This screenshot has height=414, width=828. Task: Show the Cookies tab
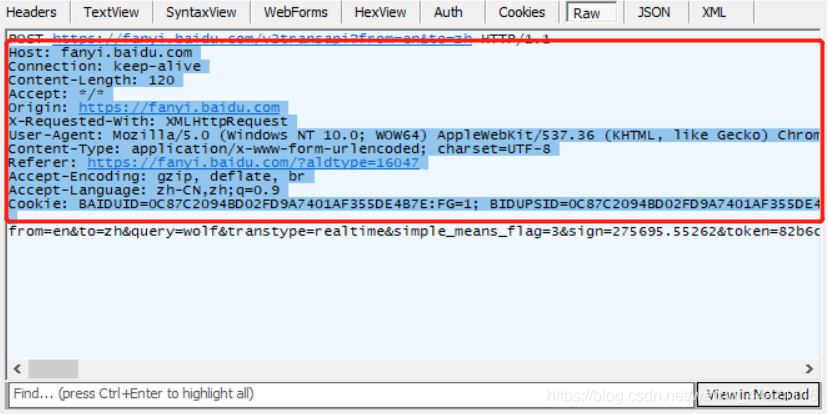pyautogui.click(x=521, y=12)
